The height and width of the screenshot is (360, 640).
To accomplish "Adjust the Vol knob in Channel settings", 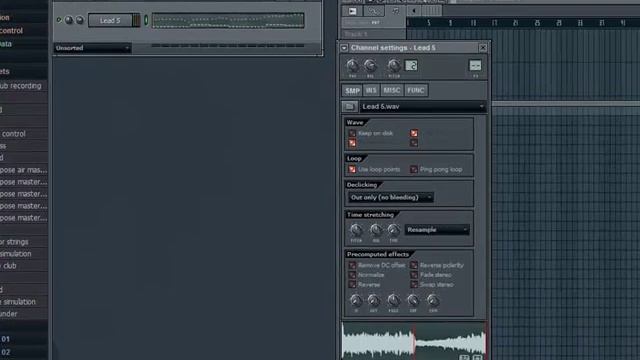I will click(x=370, y=66).
